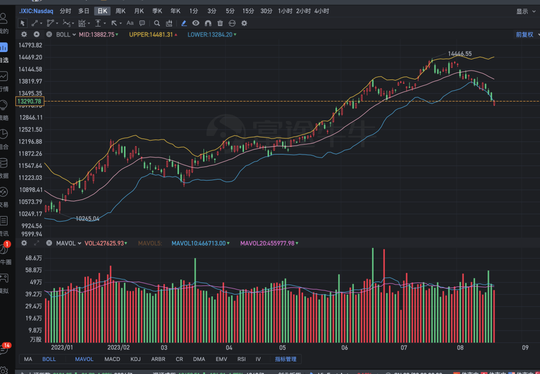This screenshot has width=540, height=374.
Task: Switch to 周K weekly tab
Action: click(121, 11)
